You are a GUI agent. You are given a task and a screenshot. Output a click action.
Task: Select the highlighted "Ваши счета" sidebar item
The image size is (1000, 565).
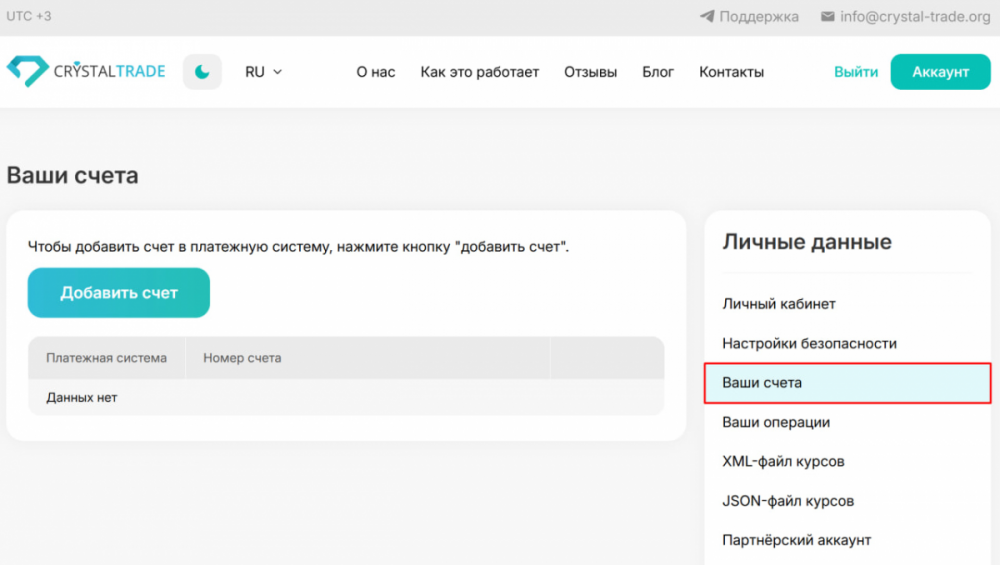[762, 383]
